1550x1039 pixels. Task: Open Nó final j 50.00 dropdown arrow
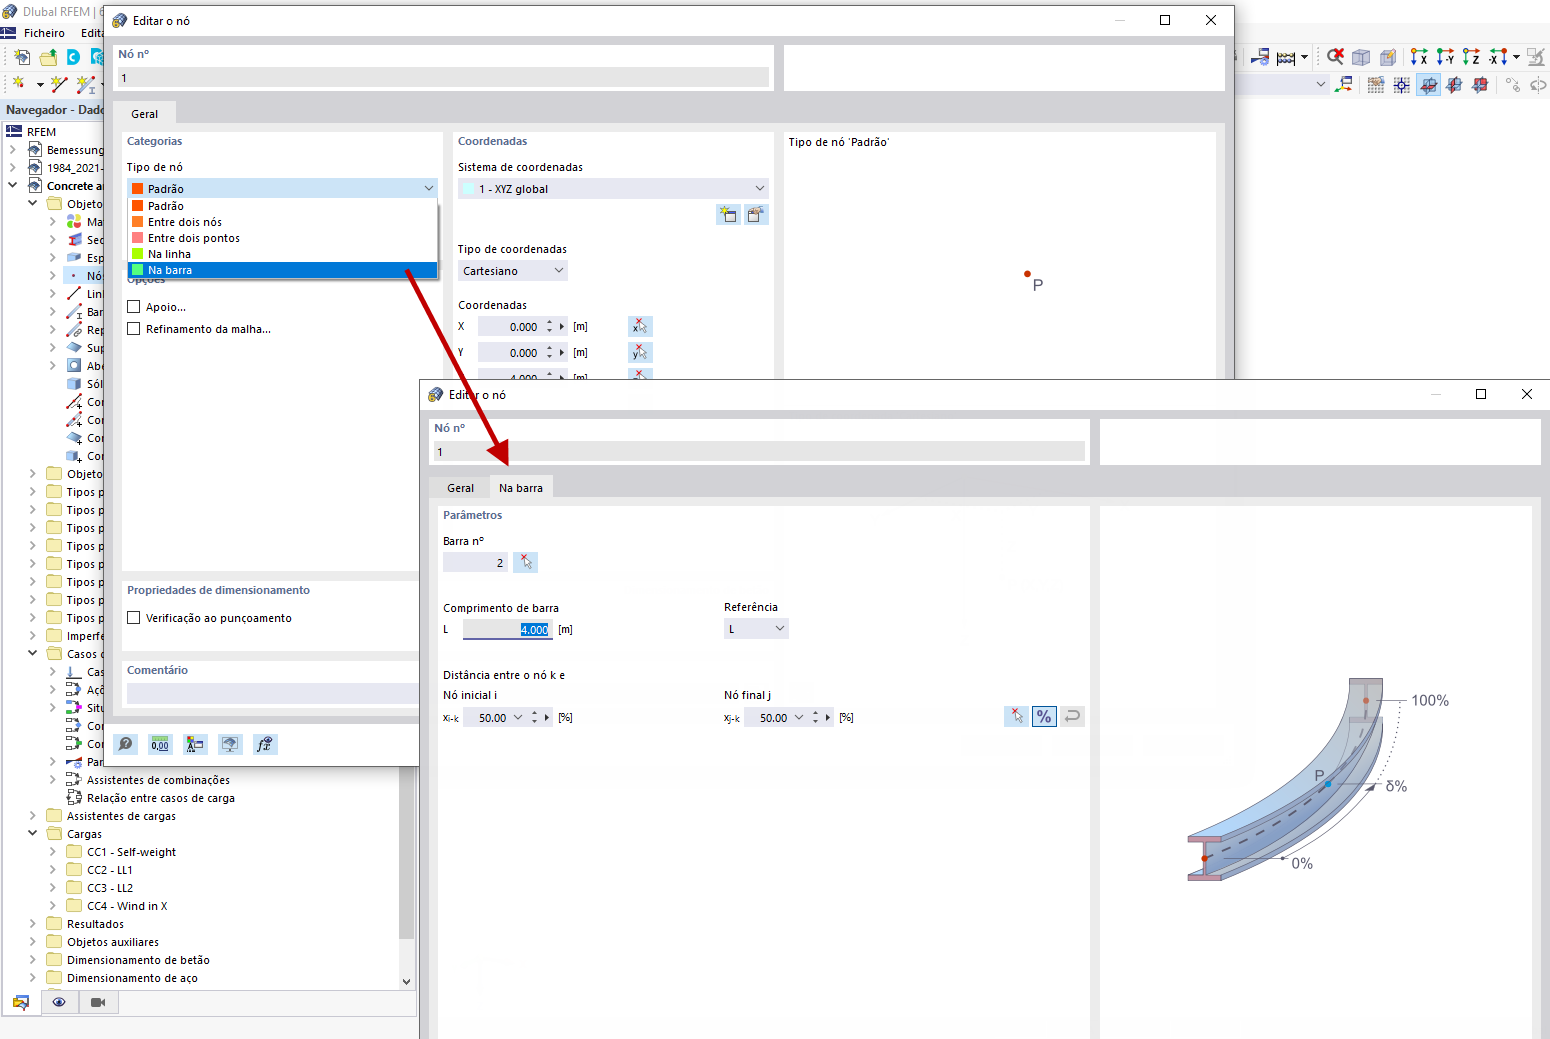click(x=799, y=717)
